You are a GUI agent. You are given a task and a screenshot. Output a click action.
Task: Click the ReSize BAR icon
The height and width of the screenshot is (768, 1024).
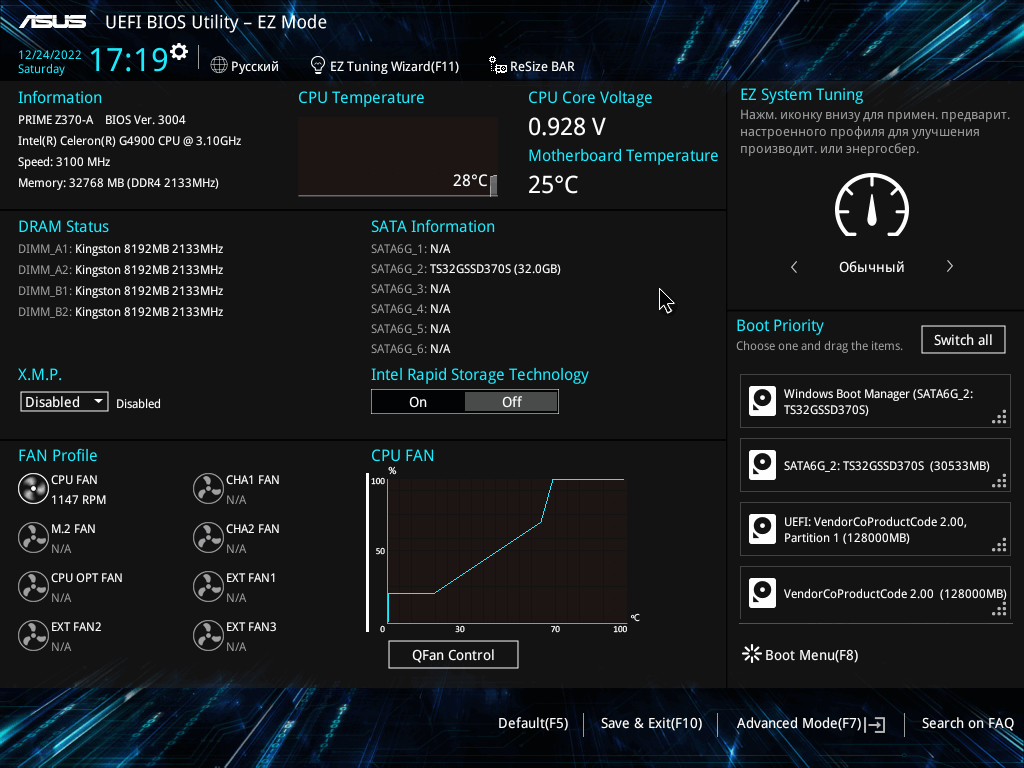498,65
